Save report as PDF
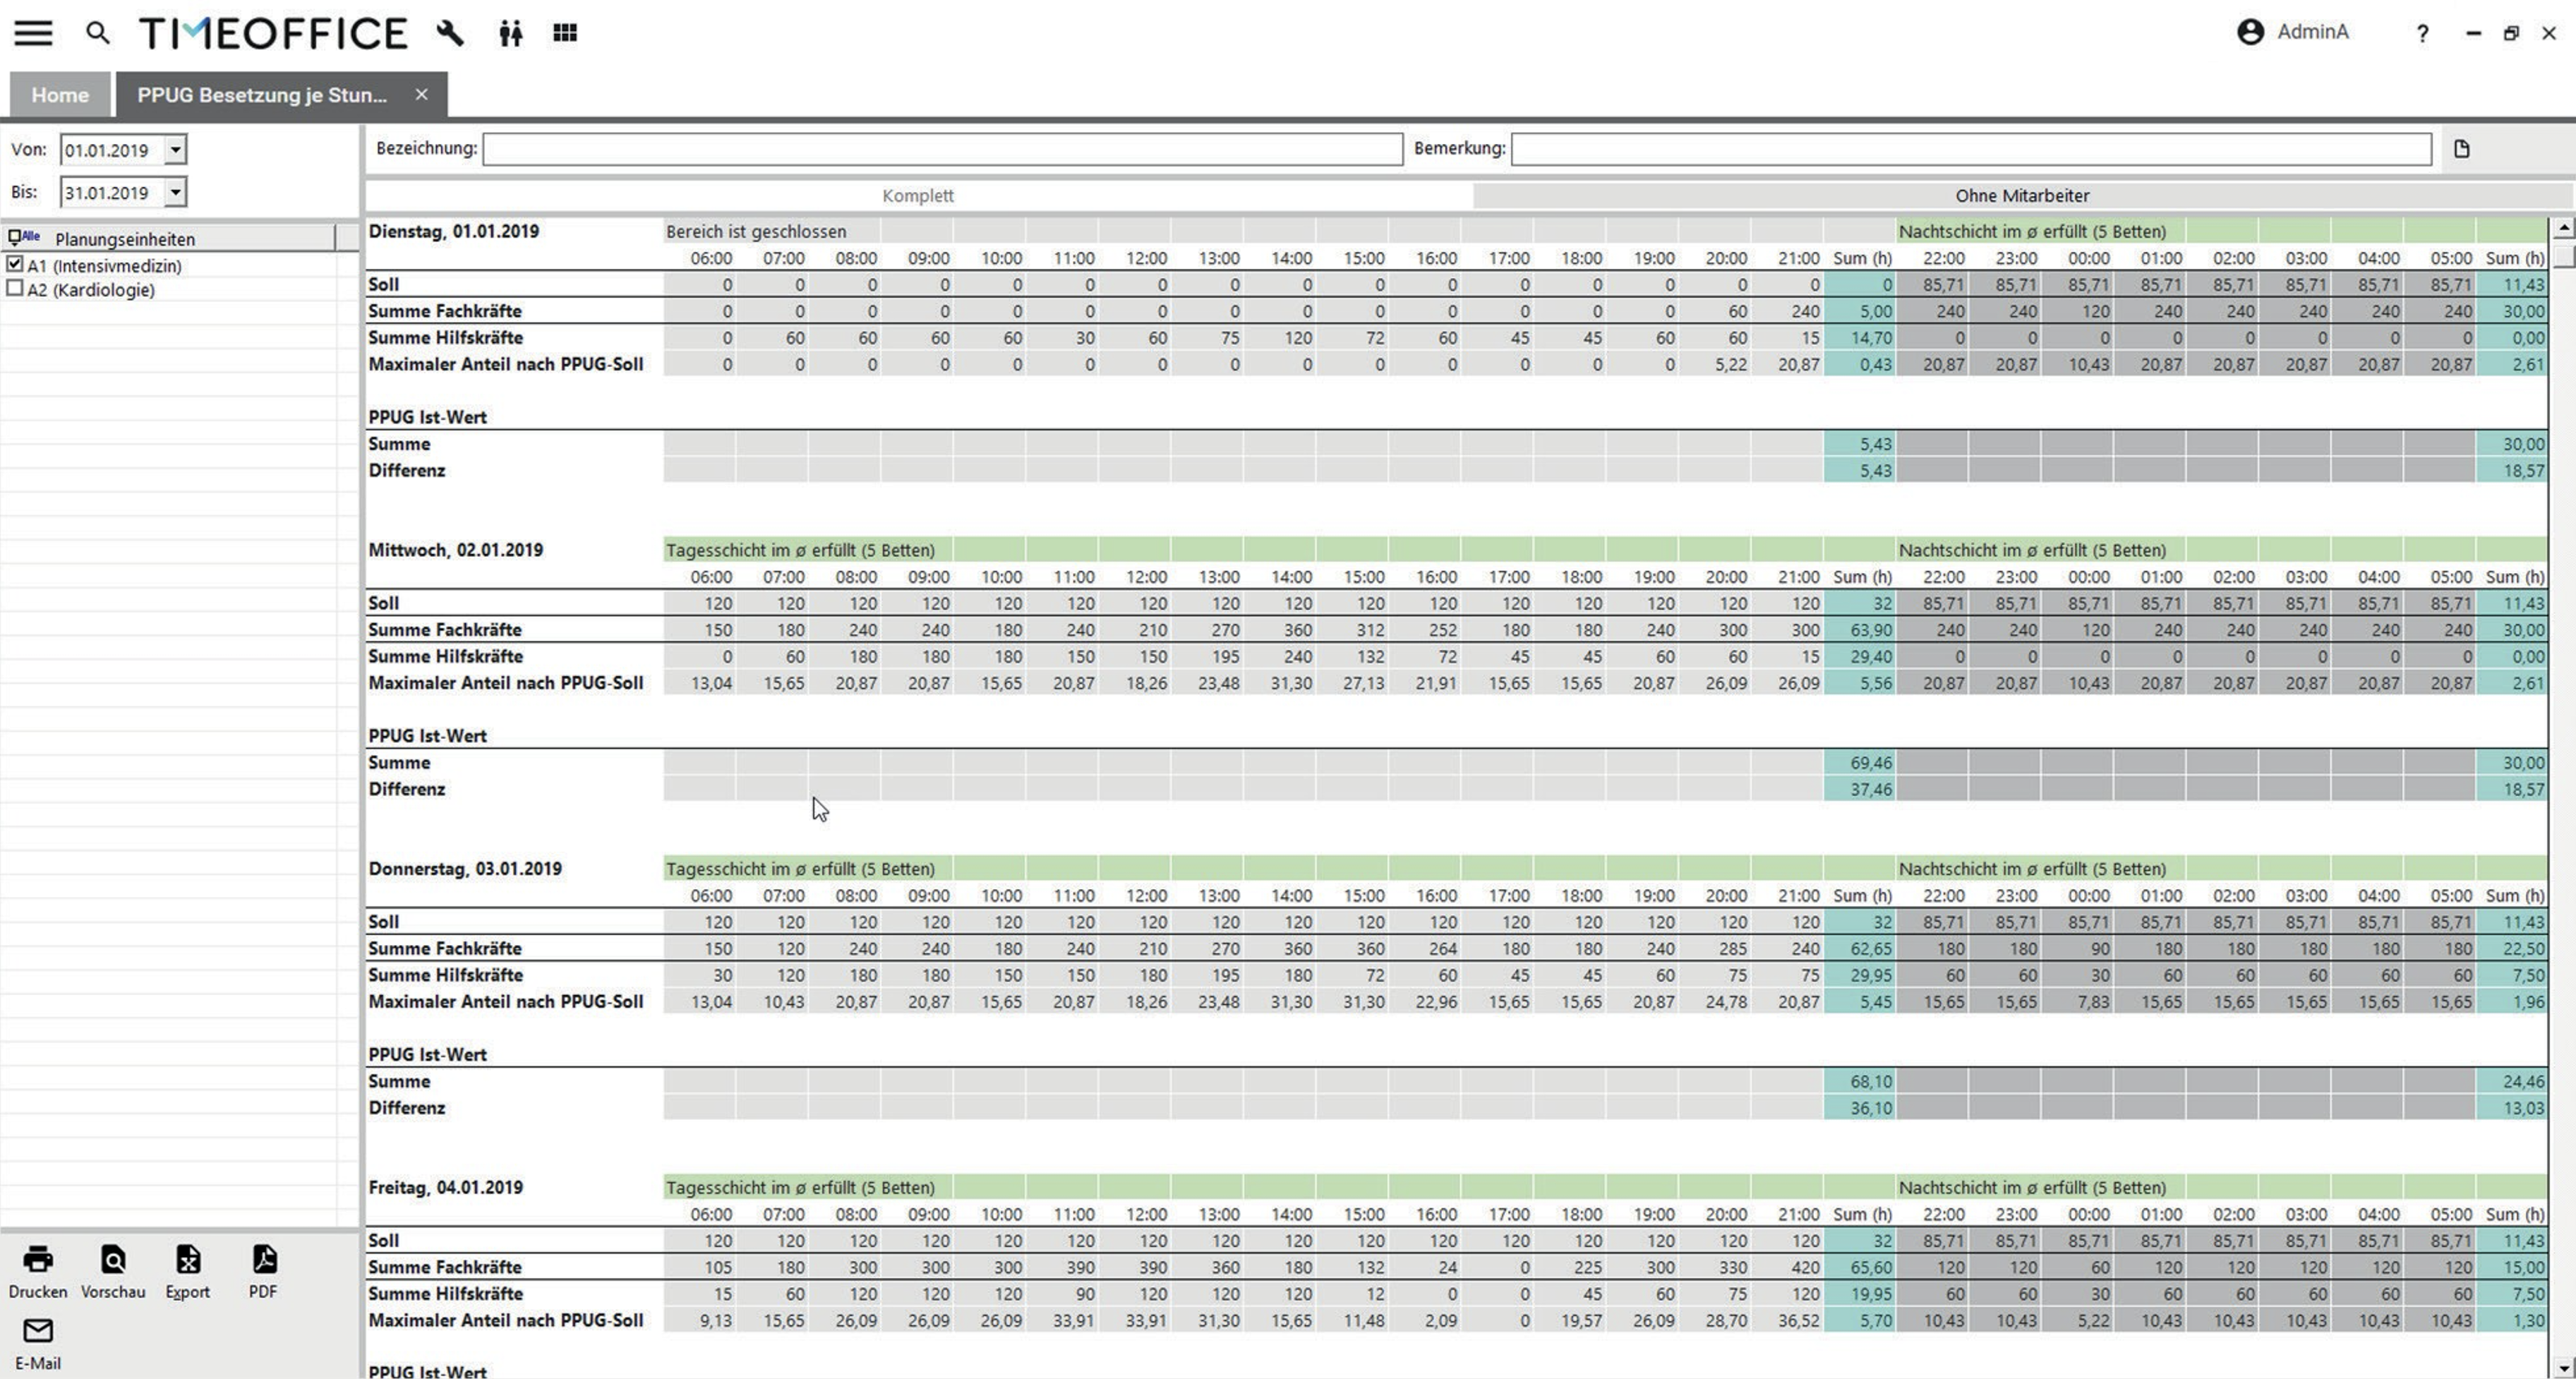Image resolution: width=2576 pixels, height=1379 pixels. (264, 1259)
